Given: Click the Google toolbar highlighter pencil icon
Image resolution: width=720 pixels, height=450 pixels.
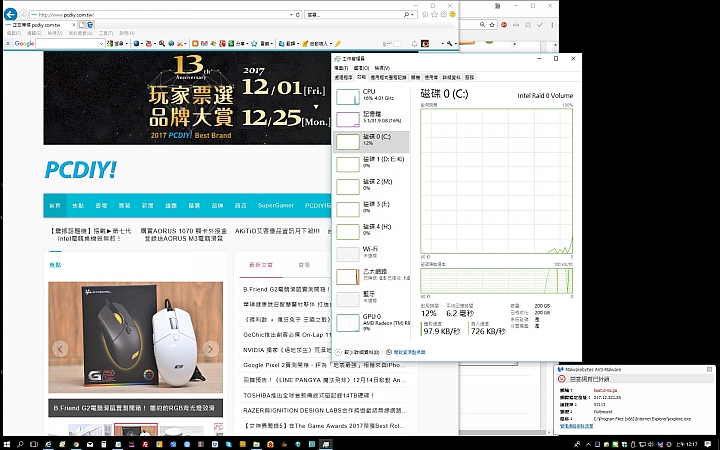Looking at the screenshot, I should pos(338,44).
